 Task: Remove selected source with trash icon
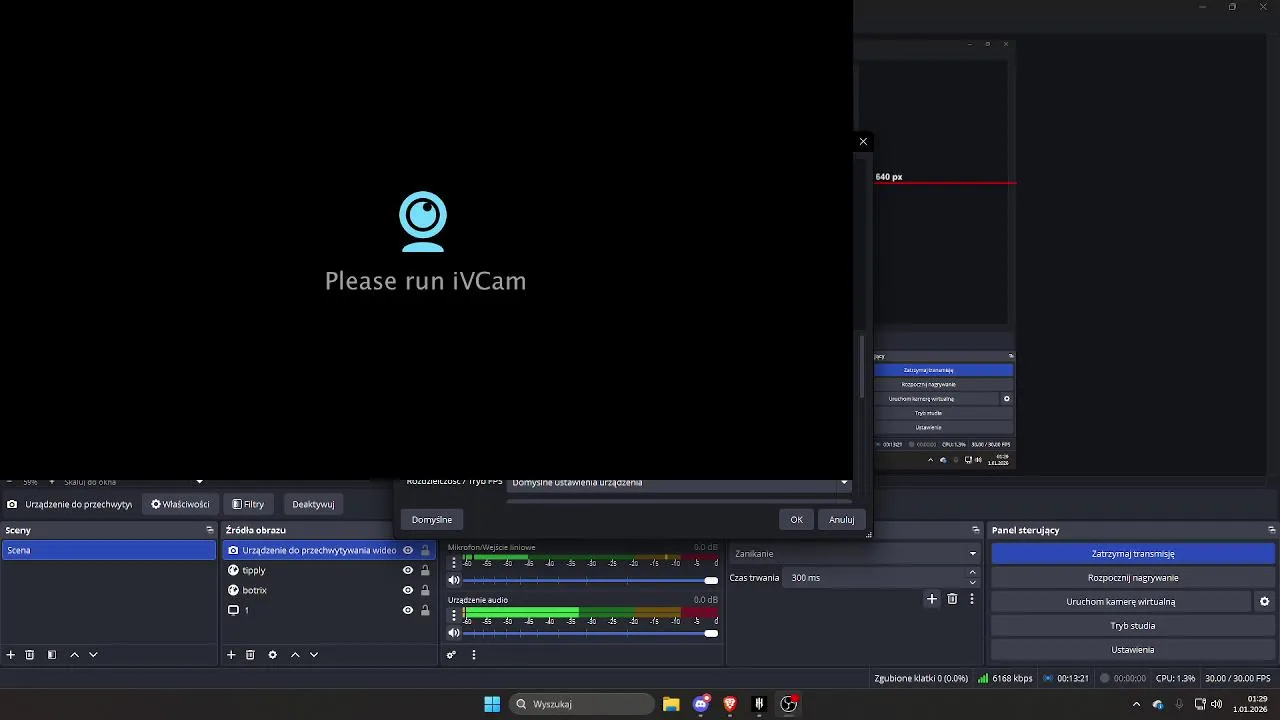250,655
